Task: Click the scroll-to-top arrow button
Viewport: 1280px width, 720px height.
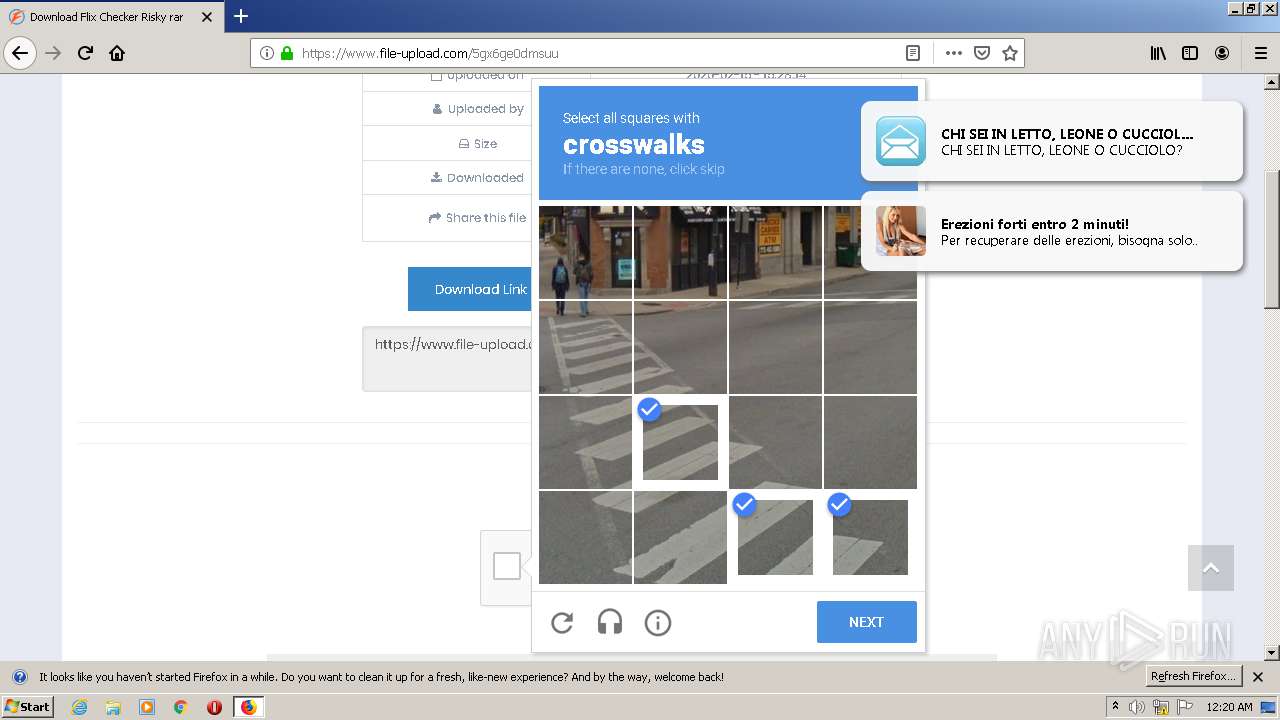Action: 1211,568
